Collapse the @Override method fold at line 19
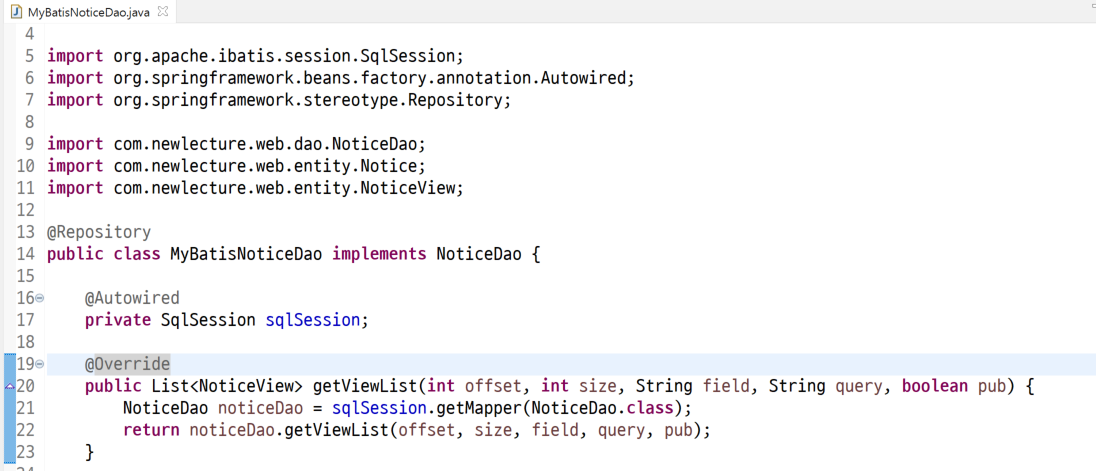Image resolution: width=1096 pixels, height=471 pixels. click(39, 364)
